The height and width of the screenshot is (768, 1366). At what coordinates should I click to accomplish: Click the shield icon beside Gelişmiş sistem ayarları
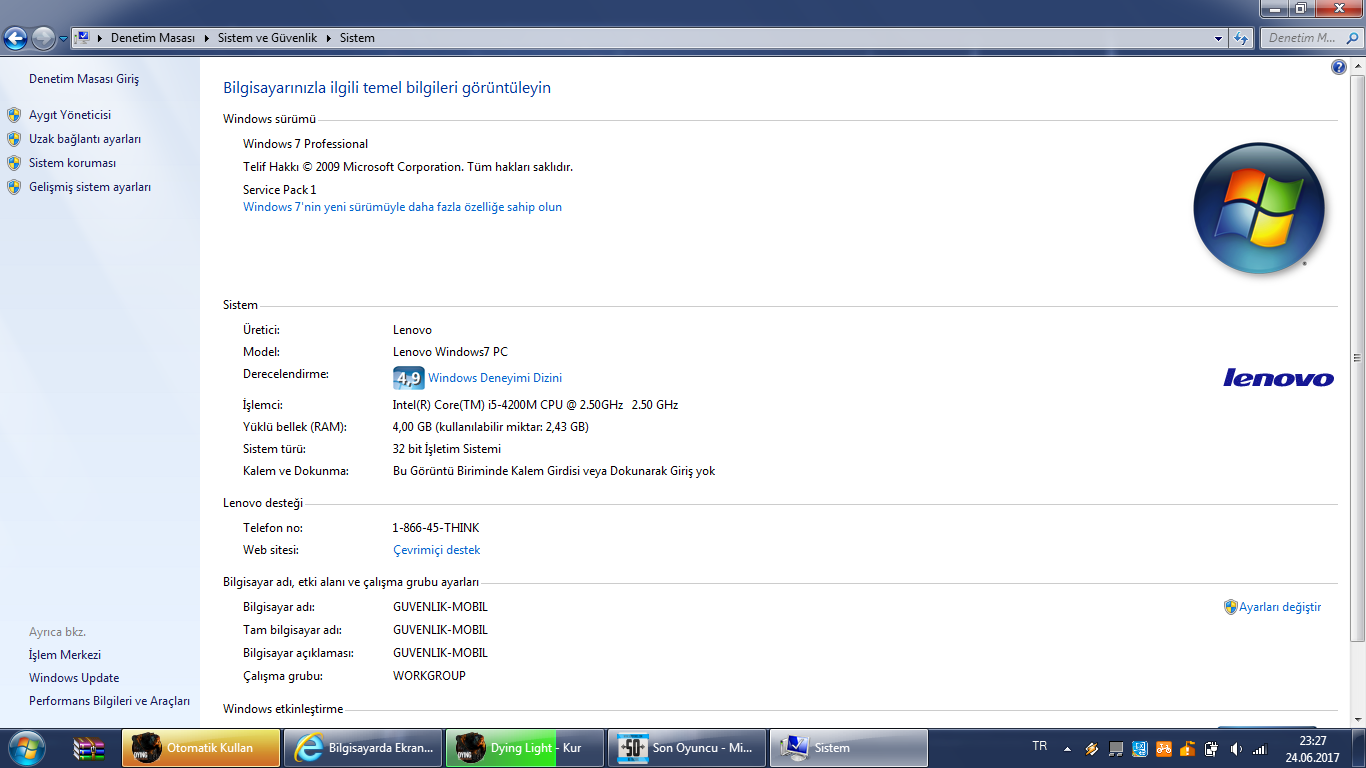(x=14, y=187)
